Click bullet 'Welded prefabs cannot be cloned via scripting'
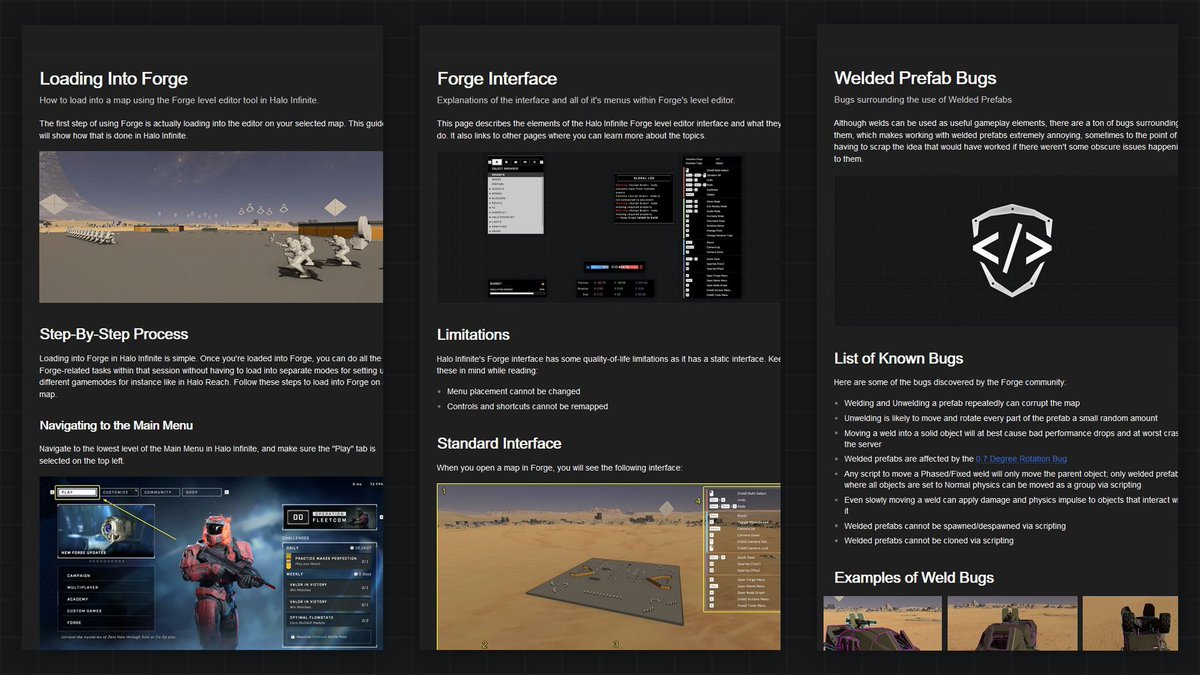The image size is (1200, 675). click(929, 540)
